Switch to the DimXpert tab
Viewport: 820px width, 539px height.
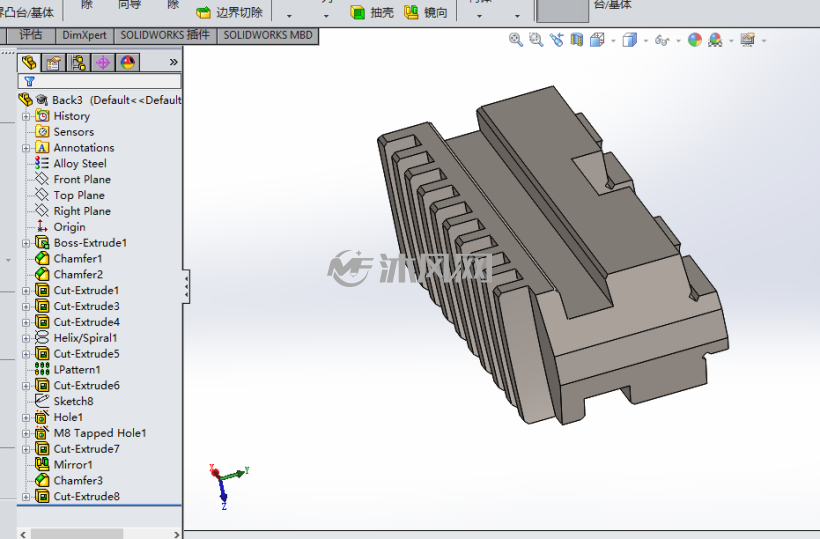pyautogui.click(x=84, y=35)
